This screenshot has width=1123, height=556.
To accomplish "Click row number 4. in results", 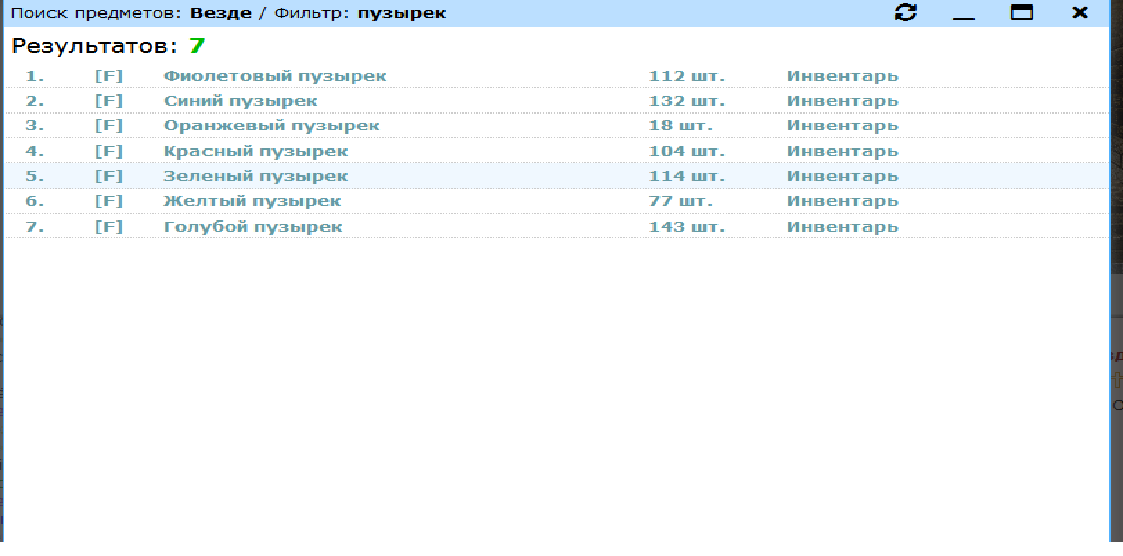I will point(35,151).
